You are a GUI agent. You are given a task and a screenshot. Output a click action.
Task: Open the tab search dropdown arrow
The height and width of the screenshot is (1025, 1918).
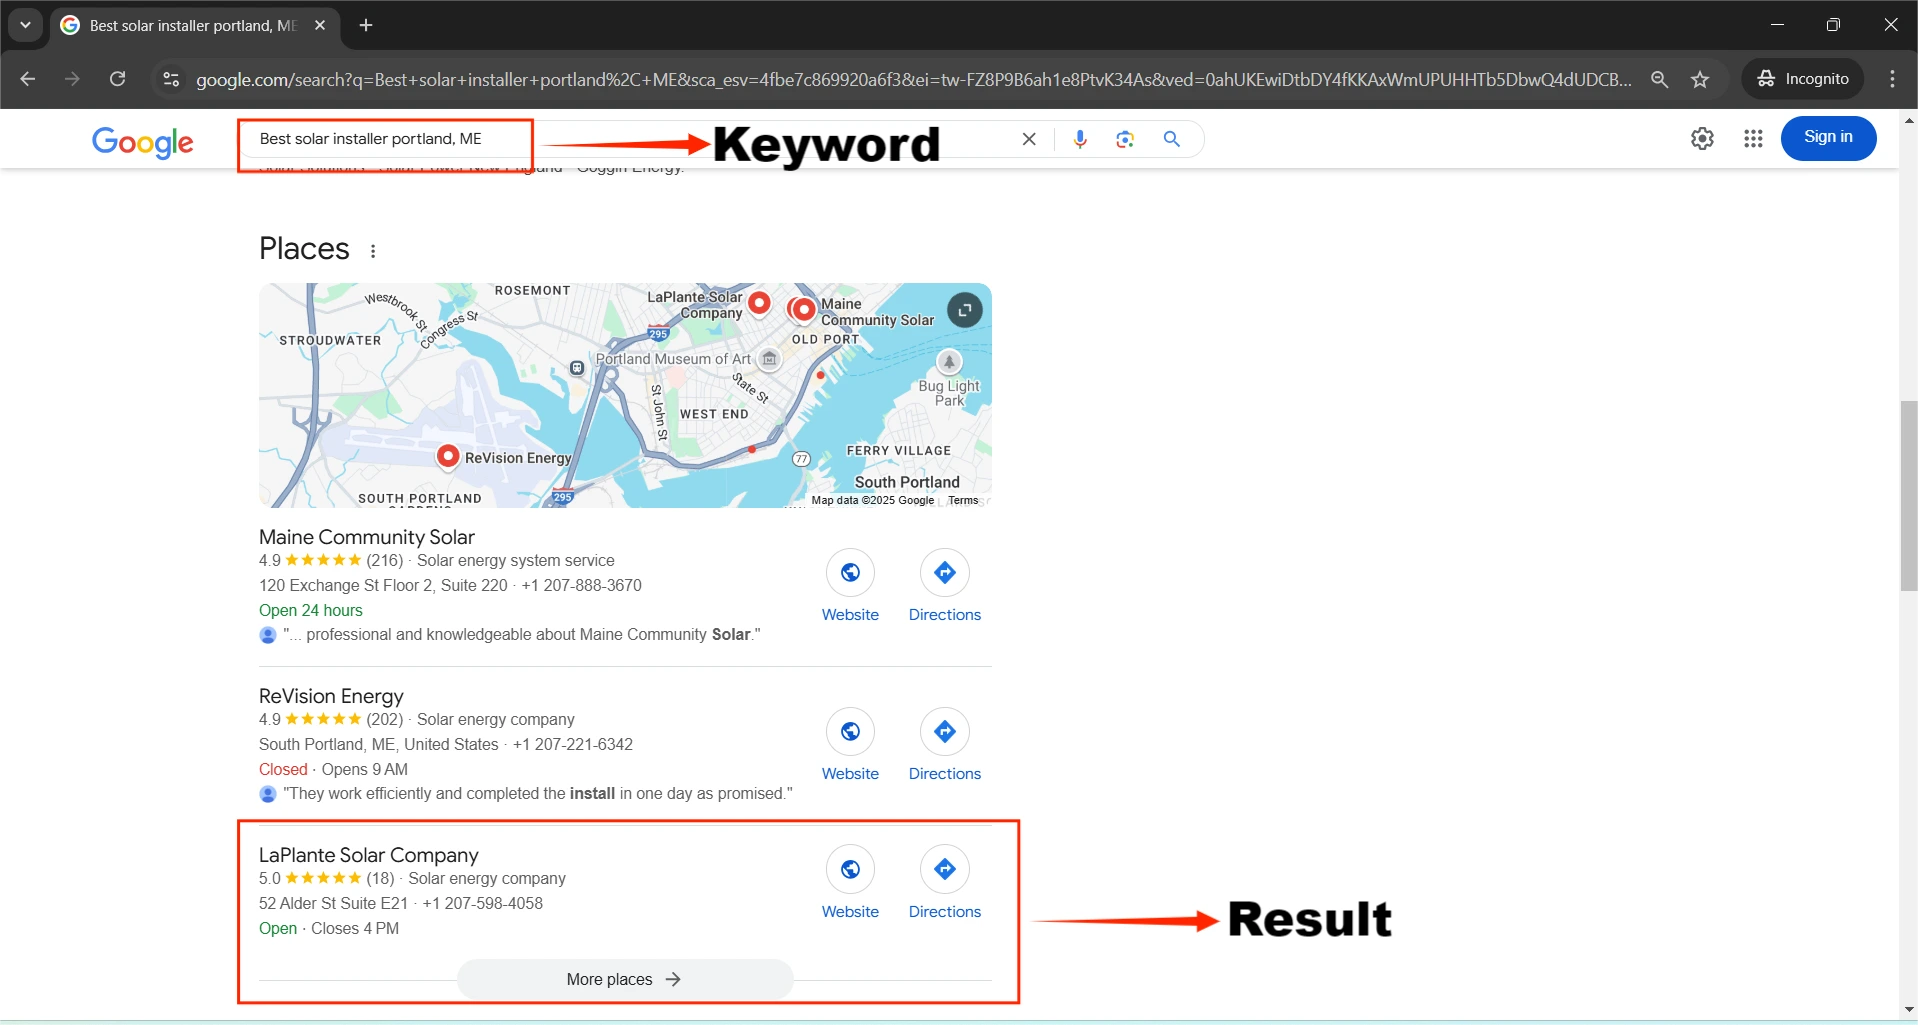(x=25, y=25)
